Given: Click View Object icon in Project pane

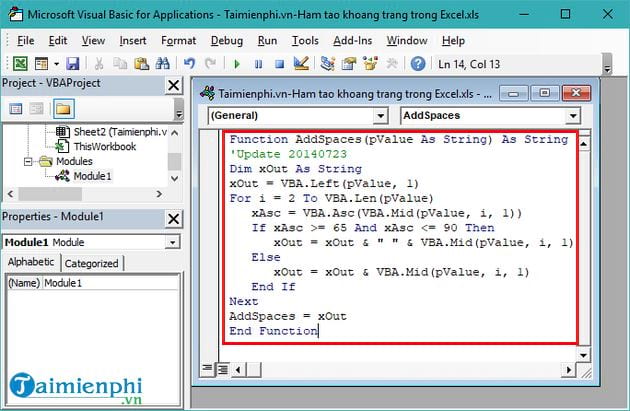Looking at the screenshot, I should coord(37,109).
